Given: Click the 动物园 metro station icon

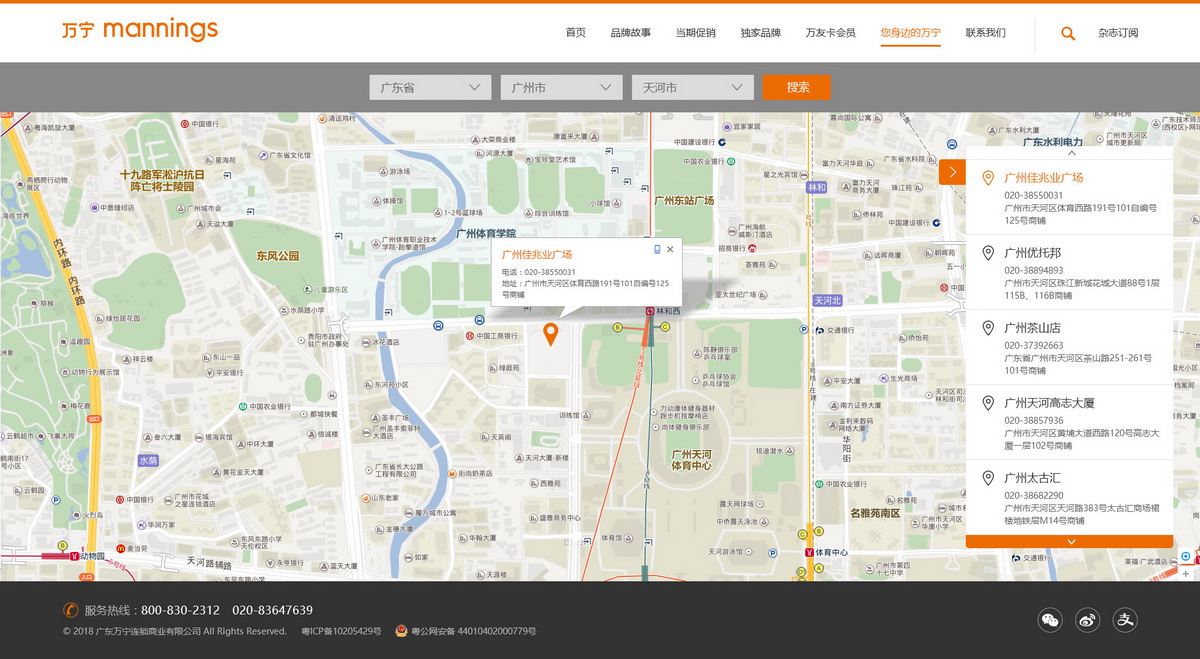Looking at the screenshot, I should coord(74,555).
